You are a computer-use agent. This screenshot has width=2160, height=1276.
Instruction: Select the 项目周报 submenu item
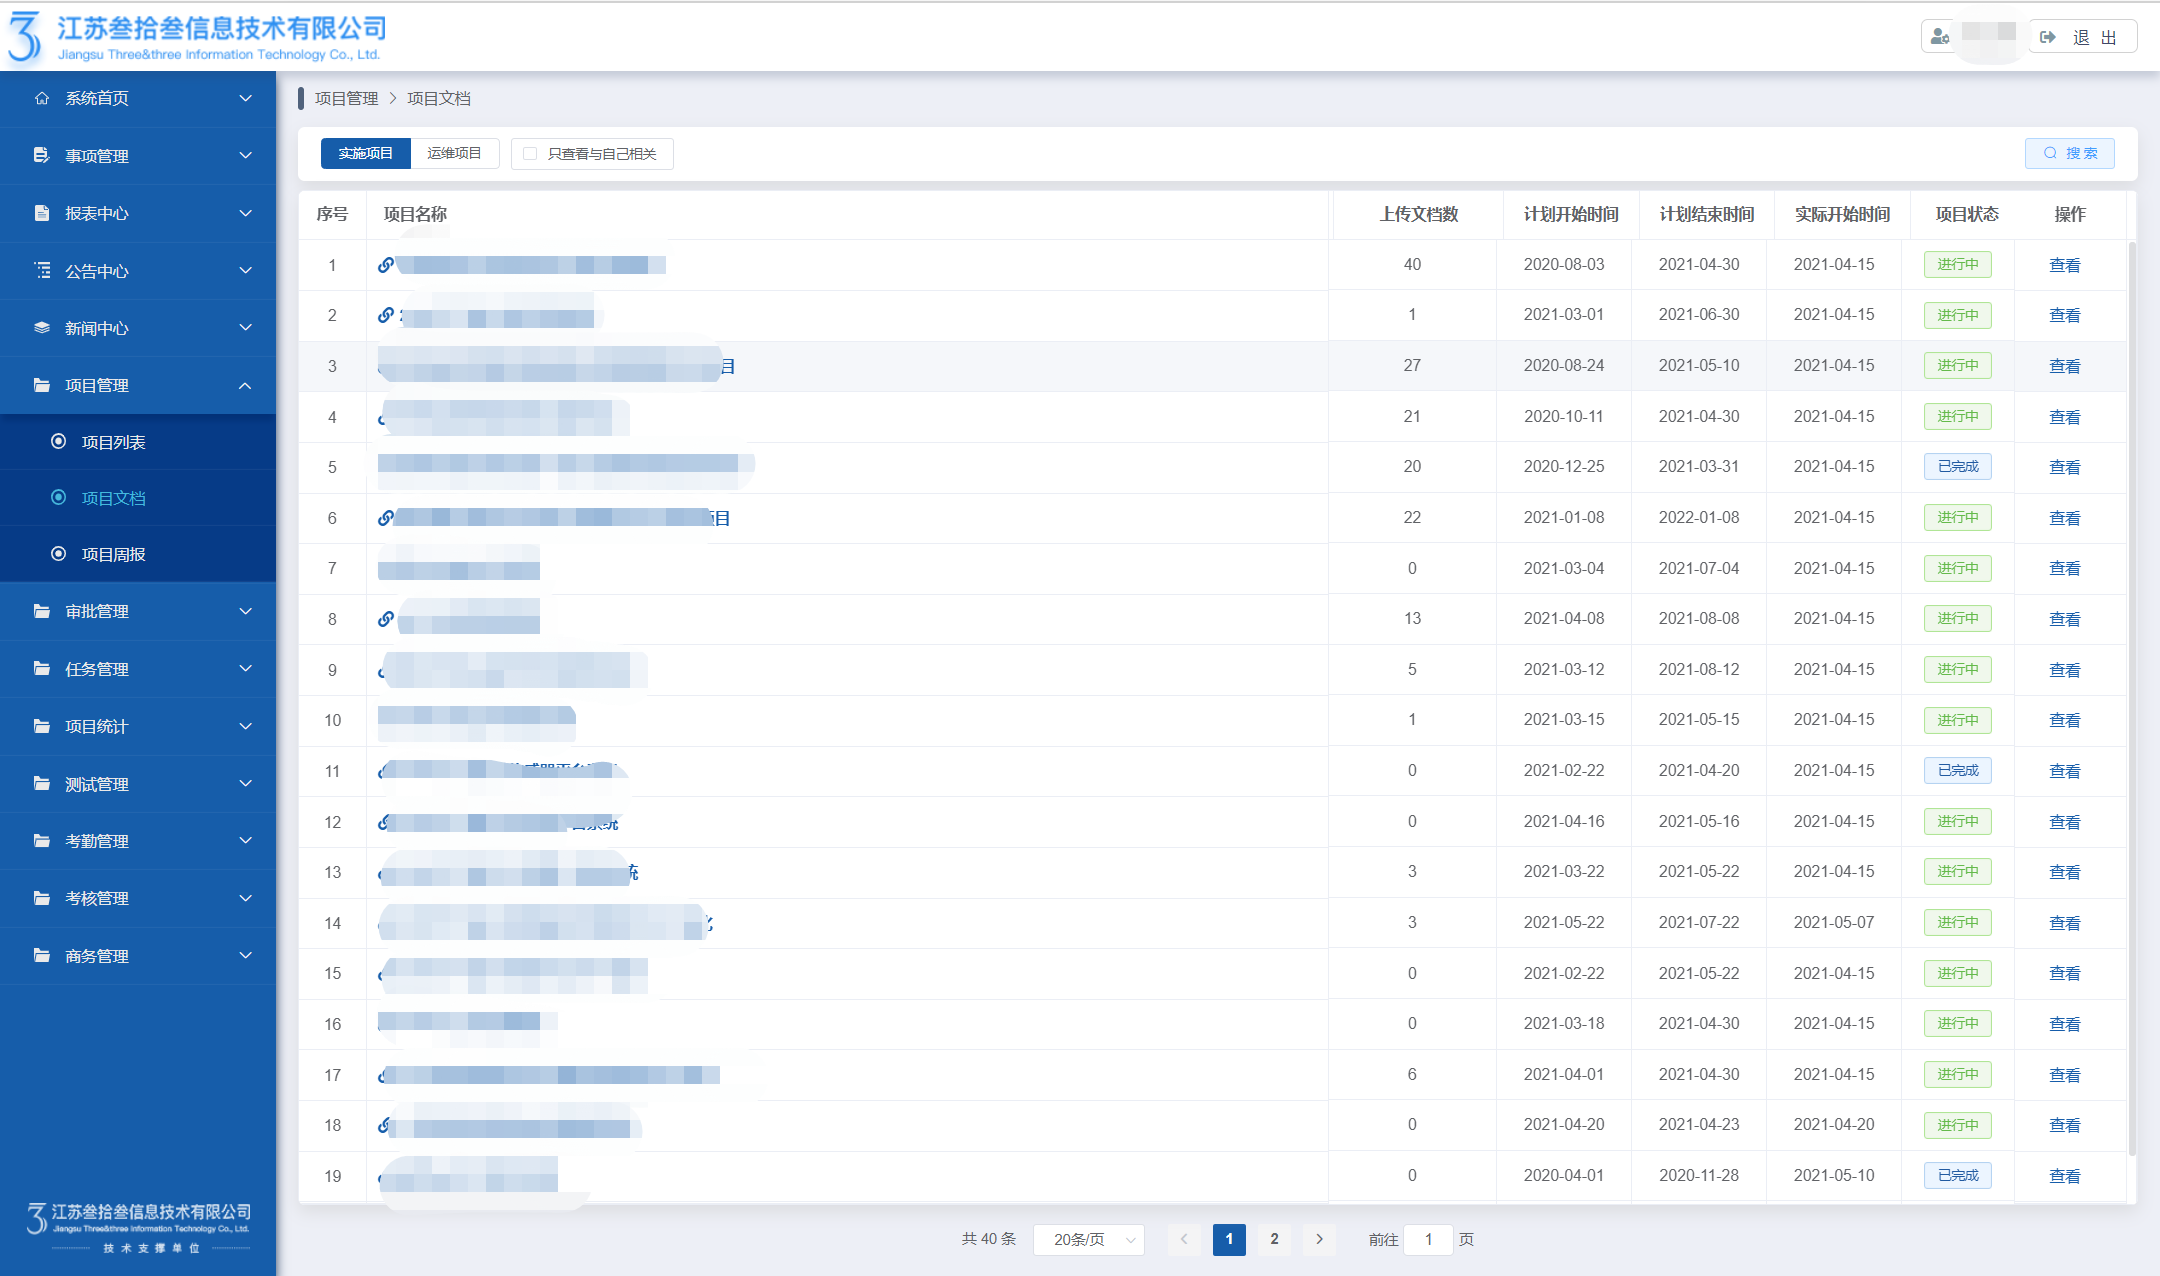click(113, 554)
